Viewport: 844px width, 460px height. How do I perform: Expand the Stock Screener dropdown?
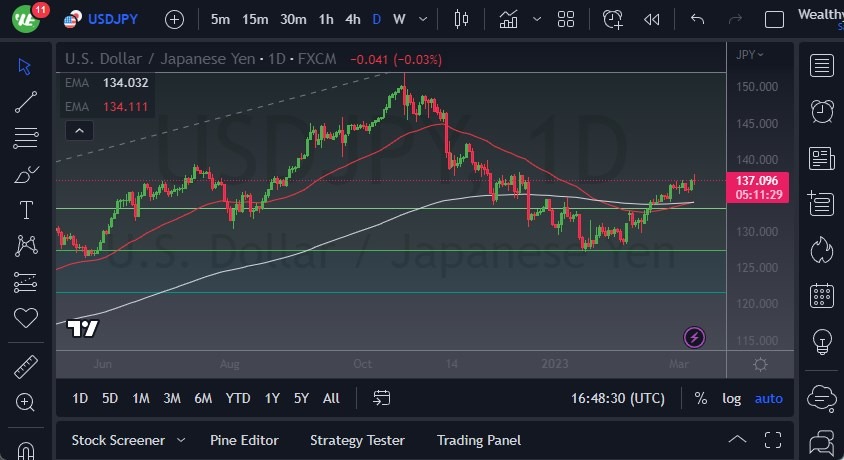(181, 440)
